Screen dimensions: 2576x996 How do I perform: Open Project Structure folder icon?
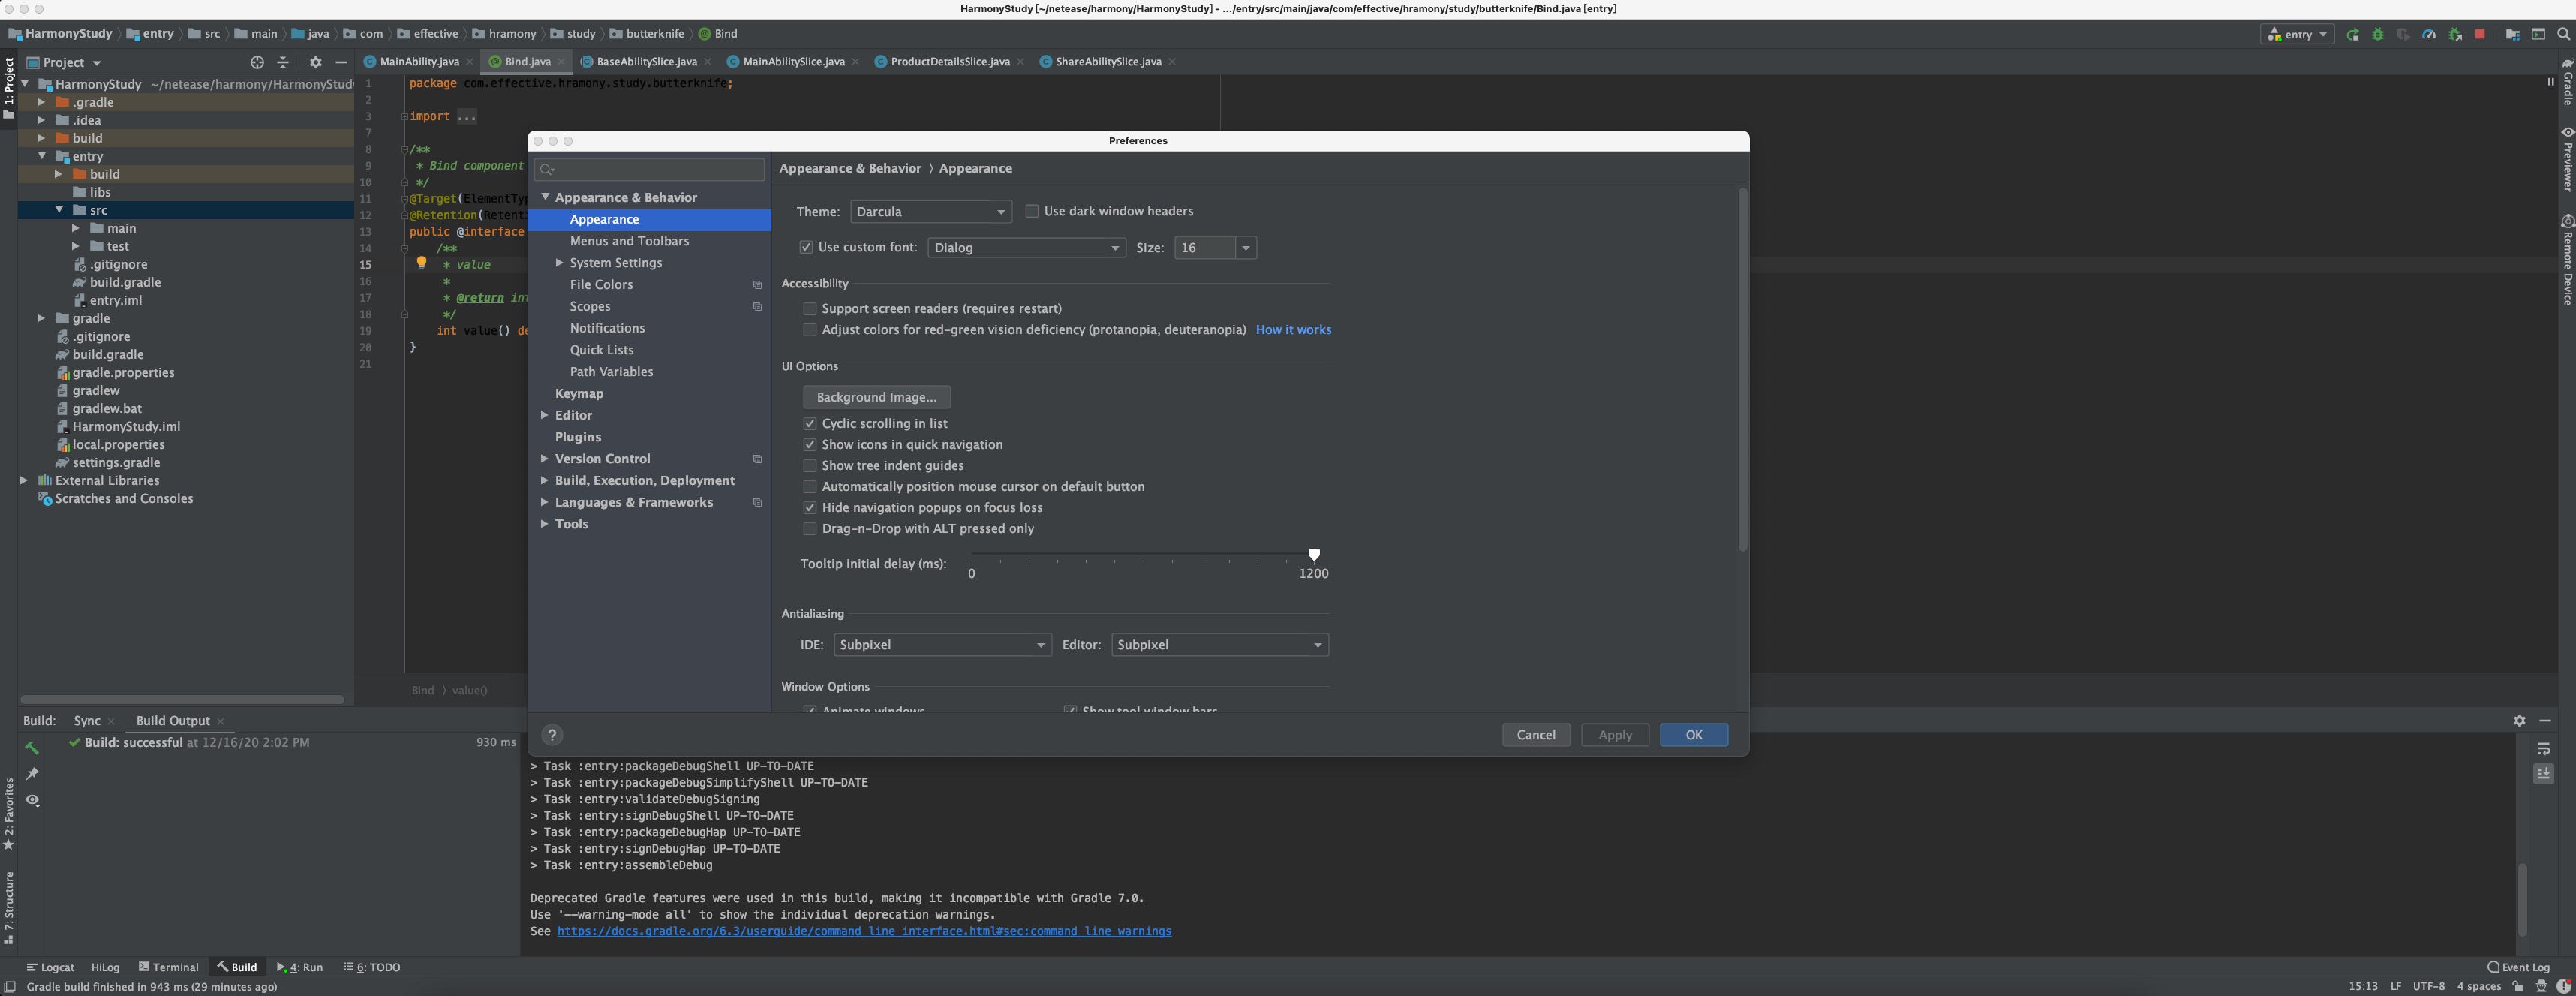tap(2512, 34)
